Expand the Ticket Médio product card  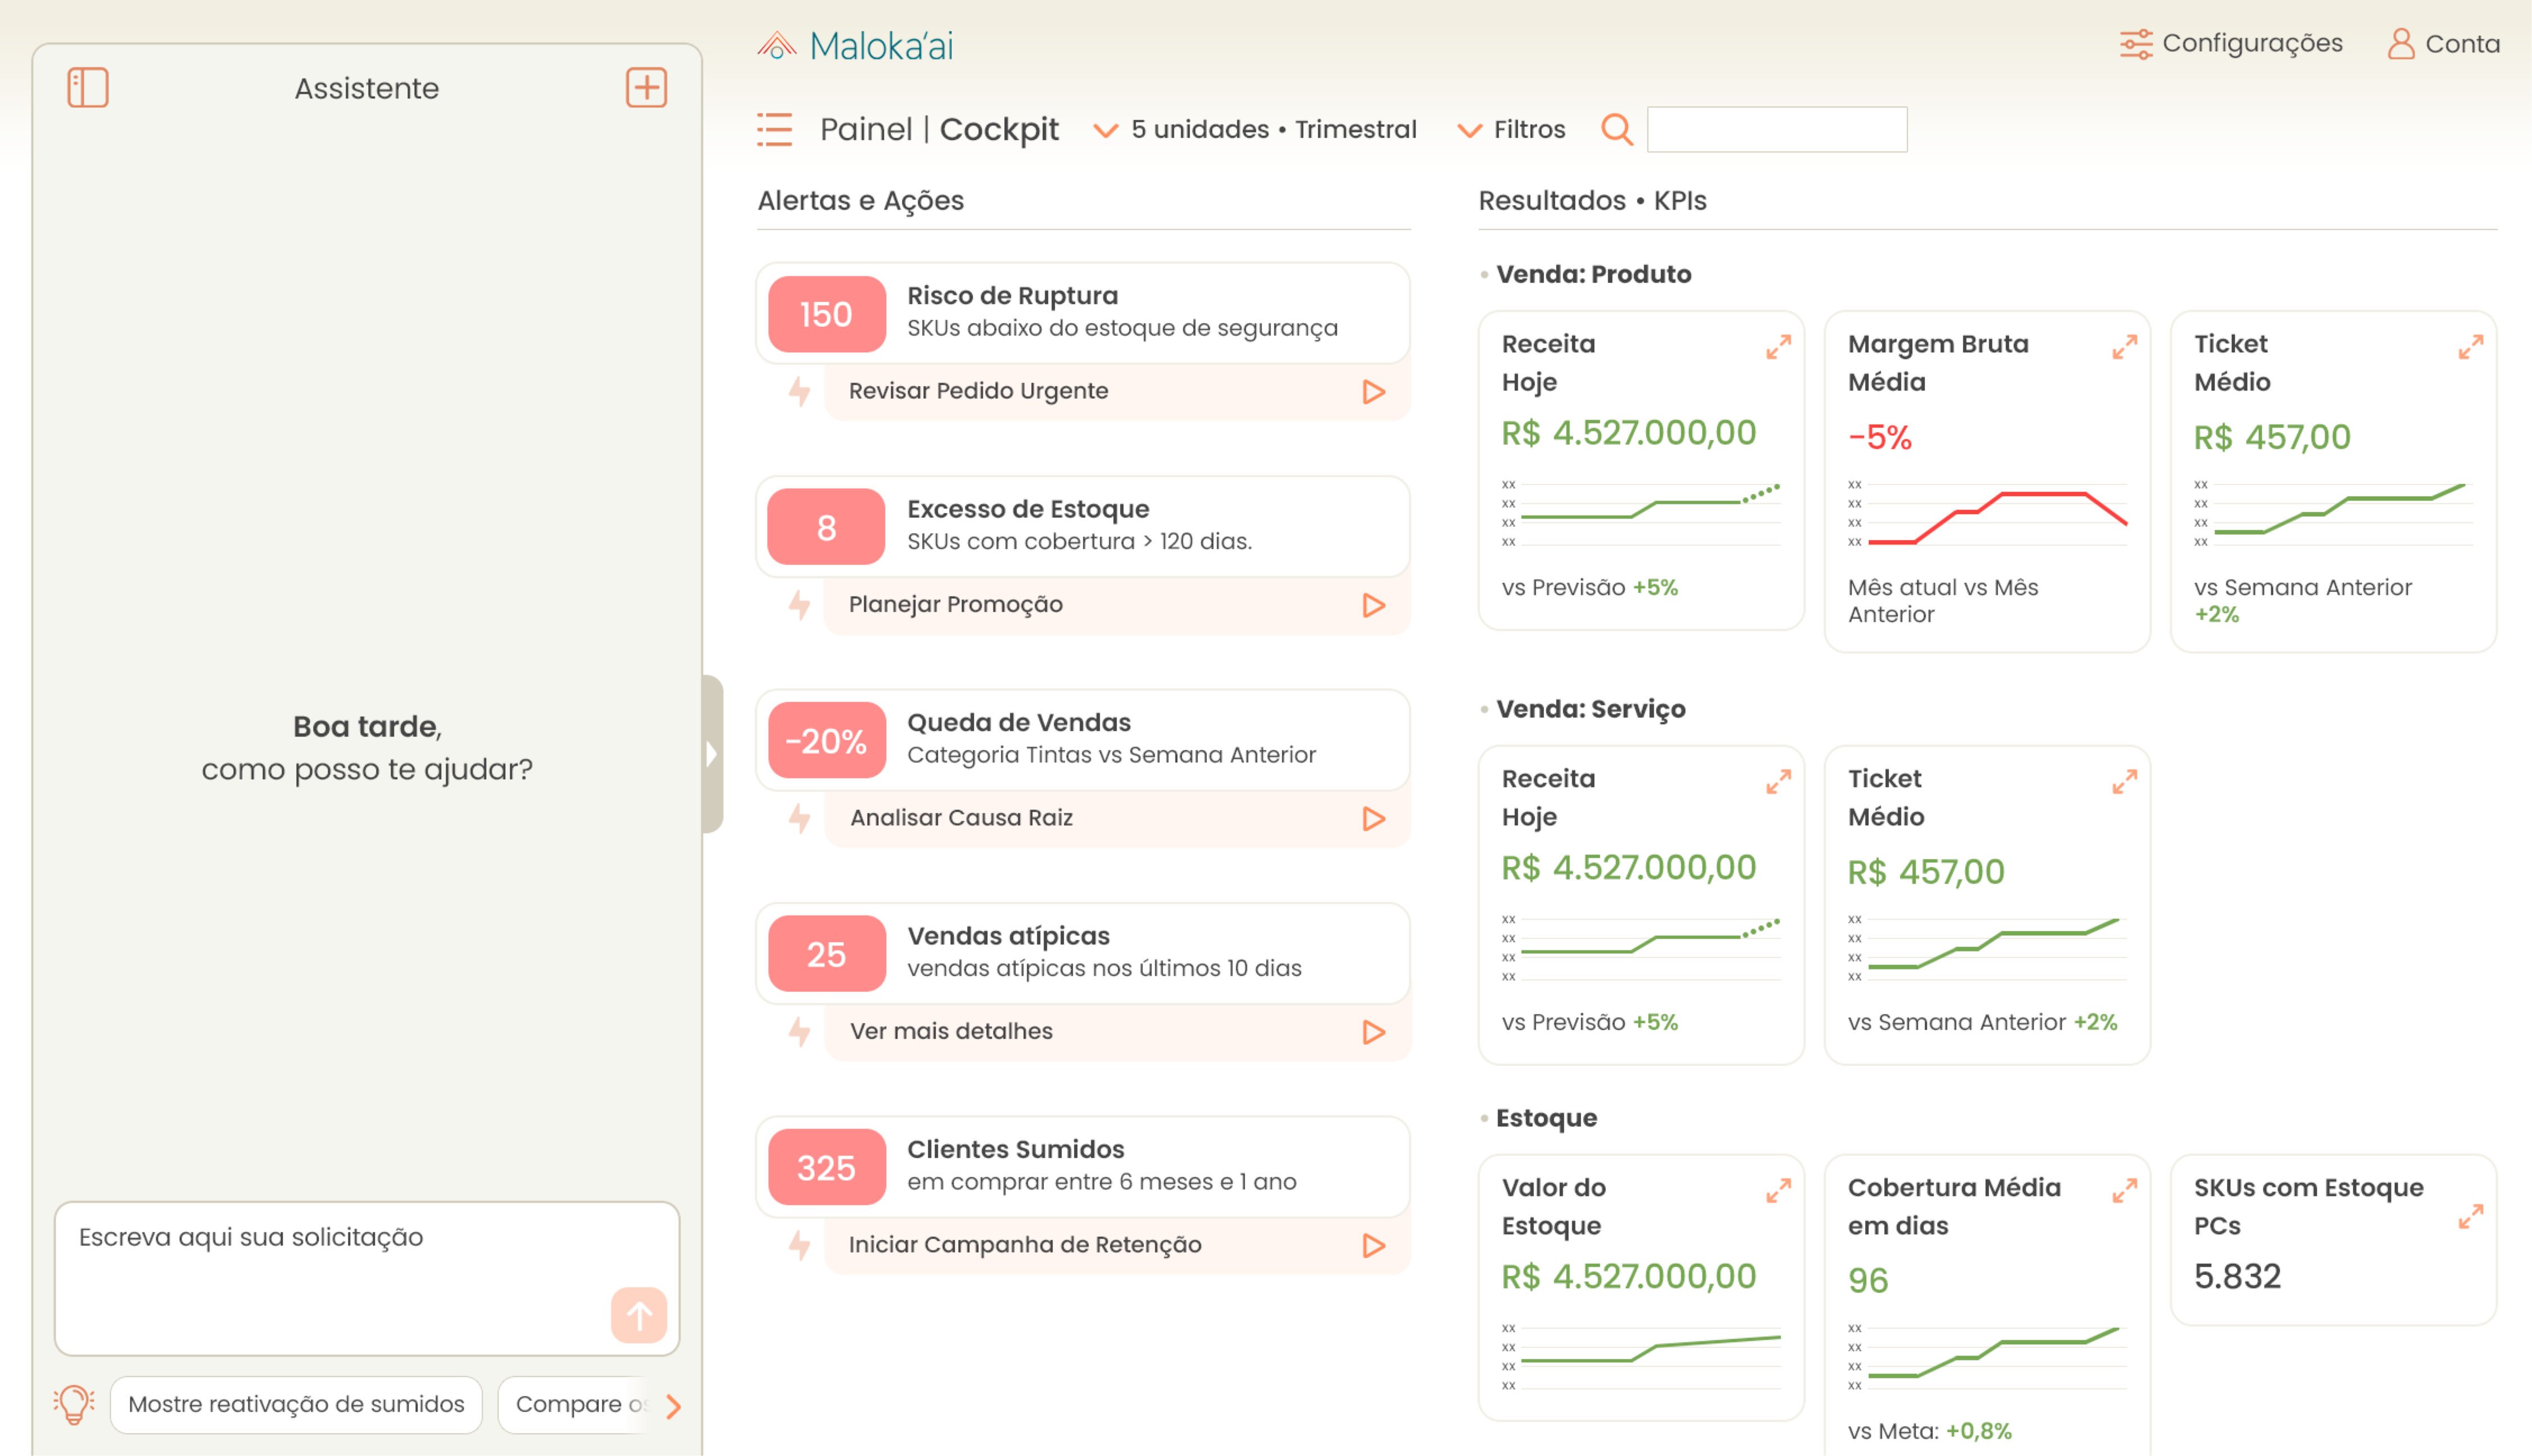point(2469,347)
